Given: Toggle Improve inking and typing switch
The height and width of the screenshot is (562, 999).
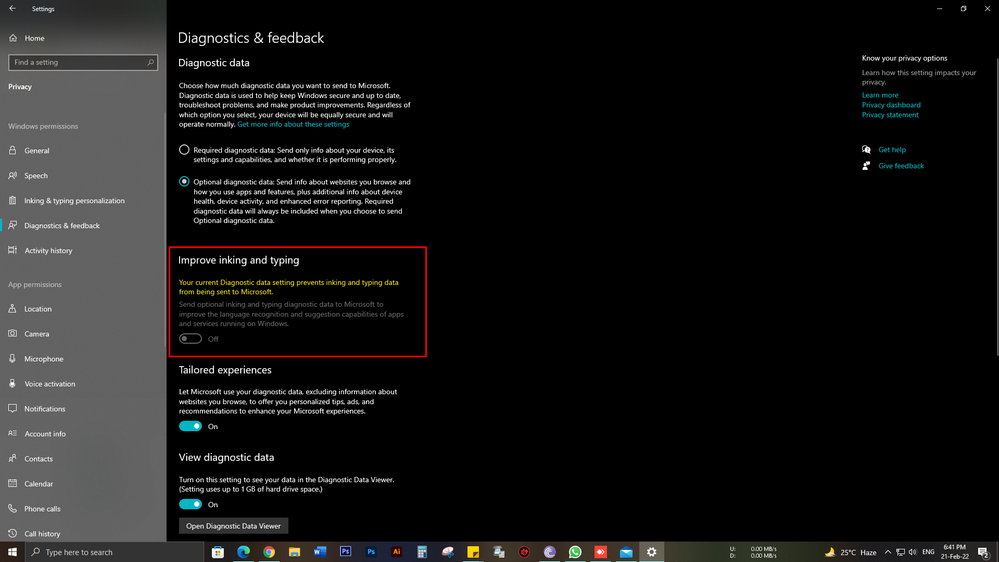Looking at the screenshot, I should pyautogui.click(x=190, y=339).
